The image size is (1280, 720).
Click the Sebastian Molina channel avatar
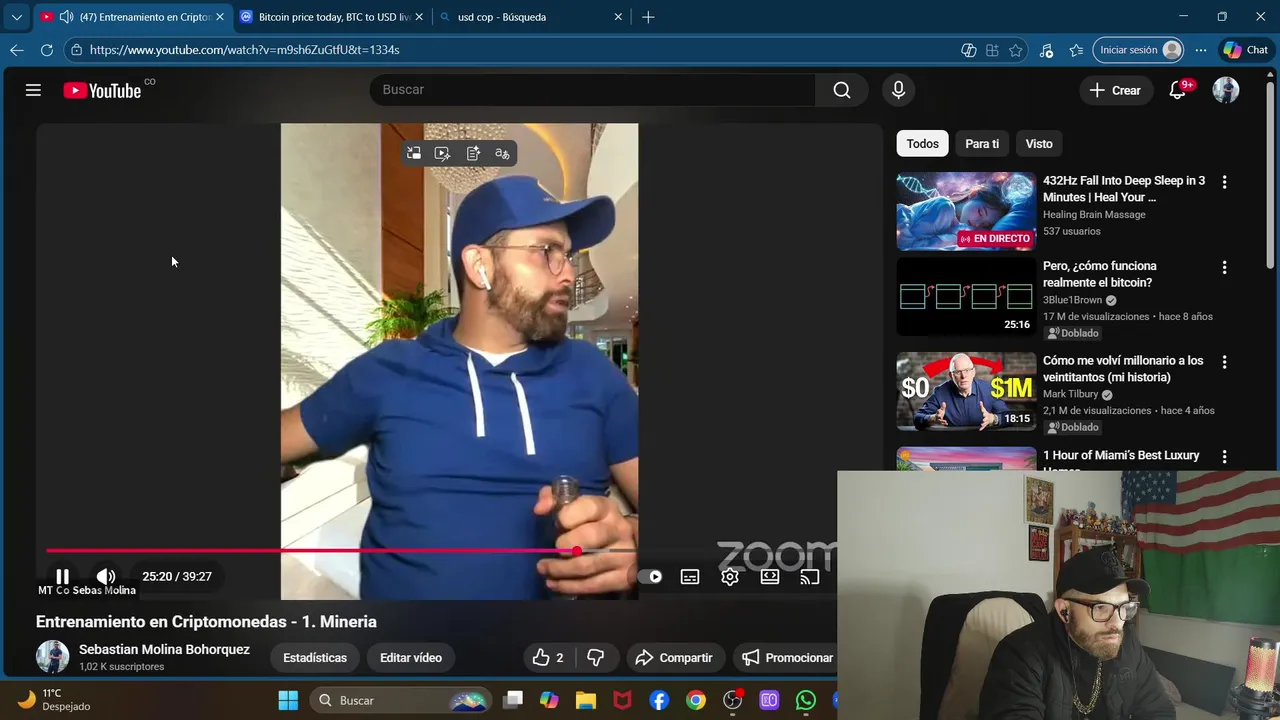pyautogui.click(x=52, y=657)
